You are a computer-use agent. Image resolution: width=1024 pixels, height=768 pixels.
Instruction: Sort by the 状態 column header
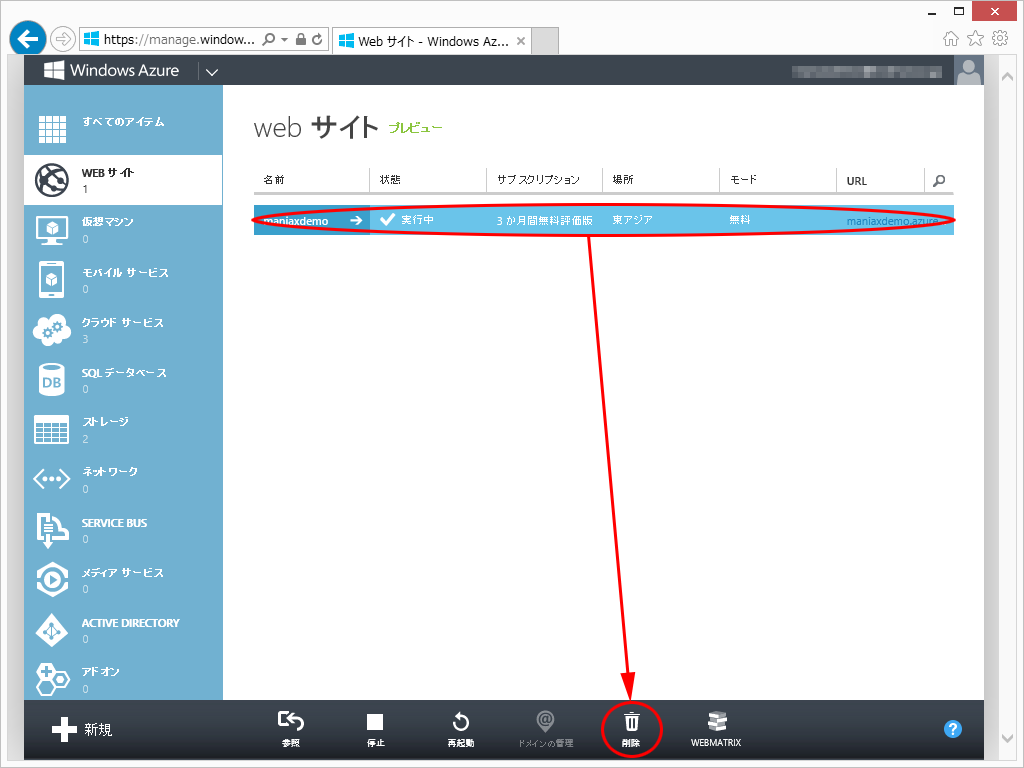click(390, 180)
